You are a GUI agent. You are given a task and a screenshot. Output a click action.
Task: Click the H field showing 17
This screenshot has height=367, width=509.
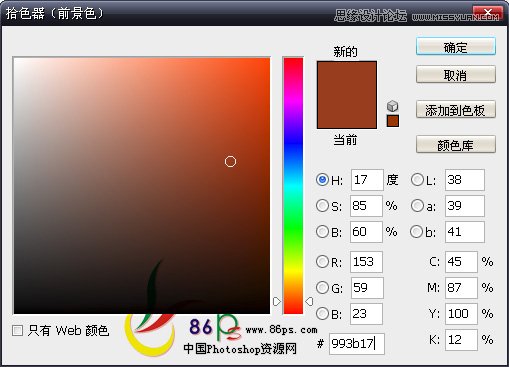click(x=367, y=180)
